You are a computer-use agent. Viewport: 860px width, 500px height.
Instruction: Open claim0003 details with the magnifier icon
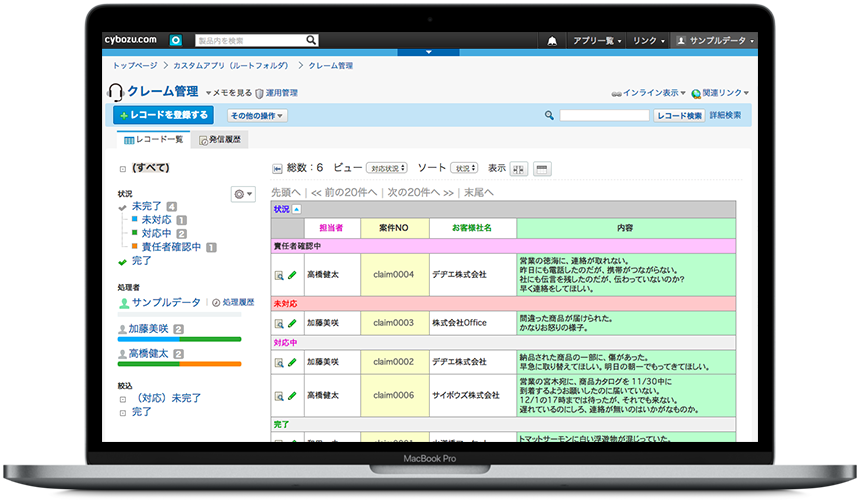point(279,324)
